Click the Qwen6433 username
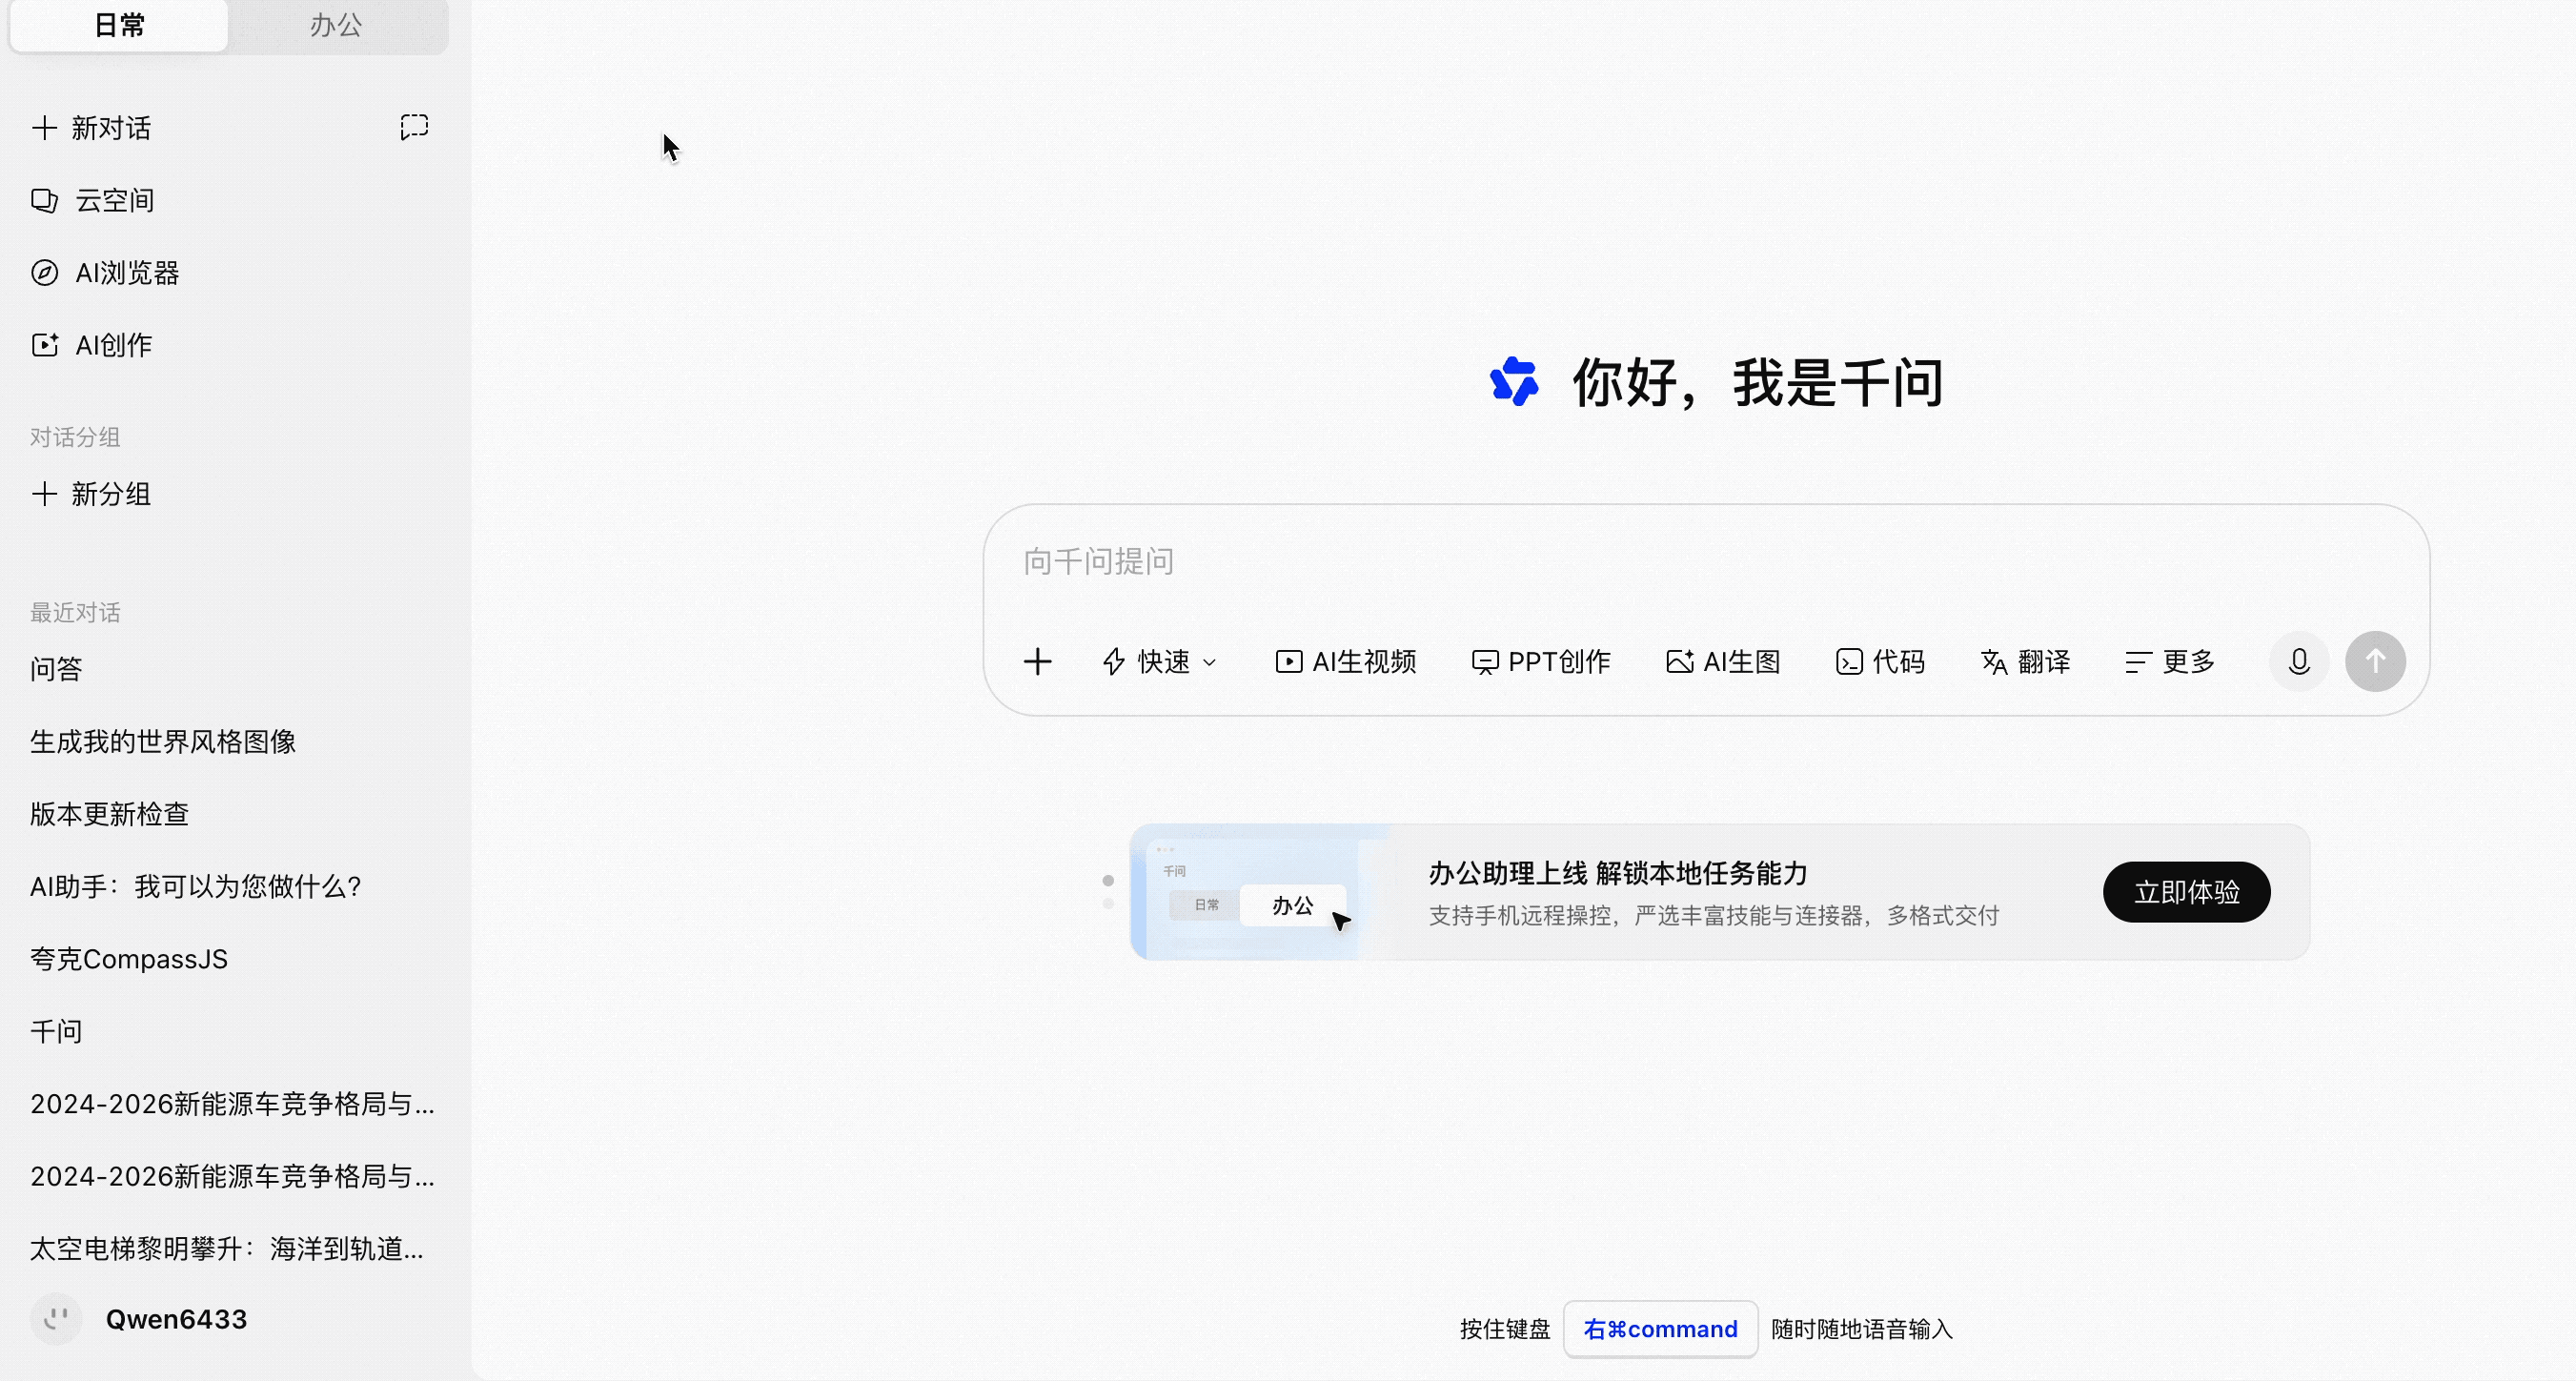This screenshot has height=1381, width=2576. (176, 1319)
